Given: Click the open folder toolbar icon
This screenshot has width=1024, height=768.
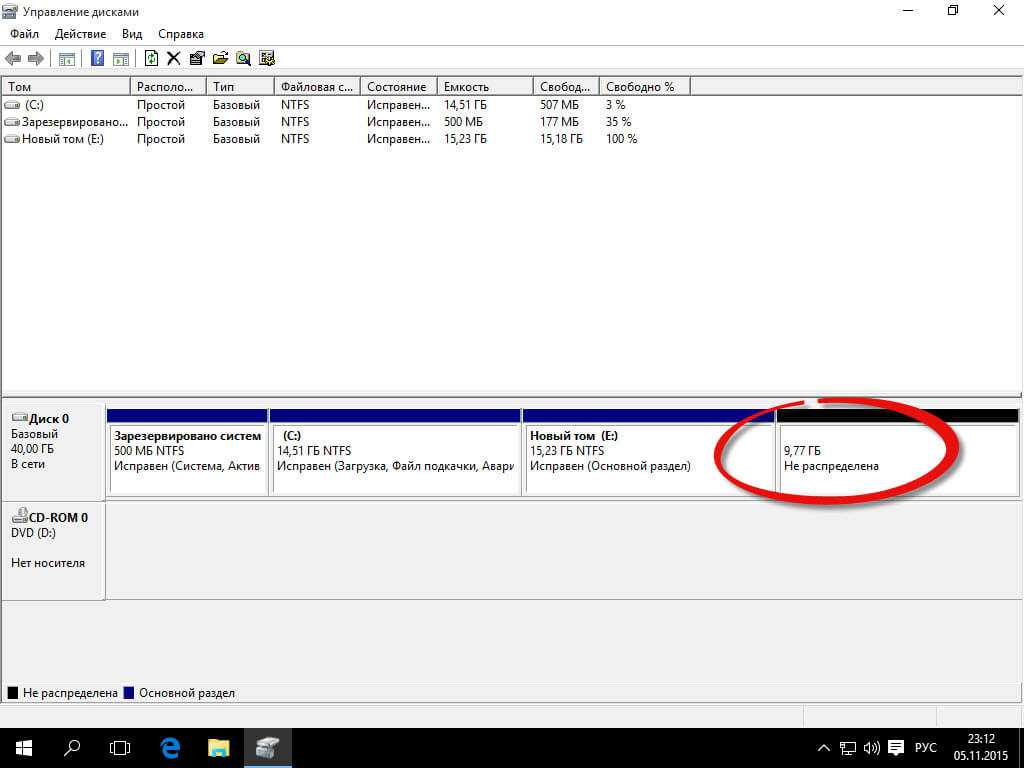Looking at the screenshot, I should (x=220, y=59).
